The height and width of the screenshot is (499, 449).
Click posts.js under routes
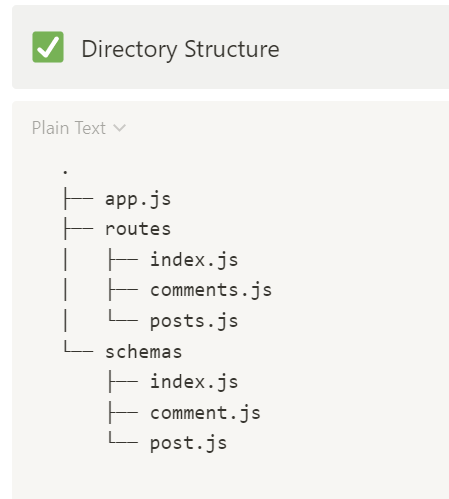(194, 321)
